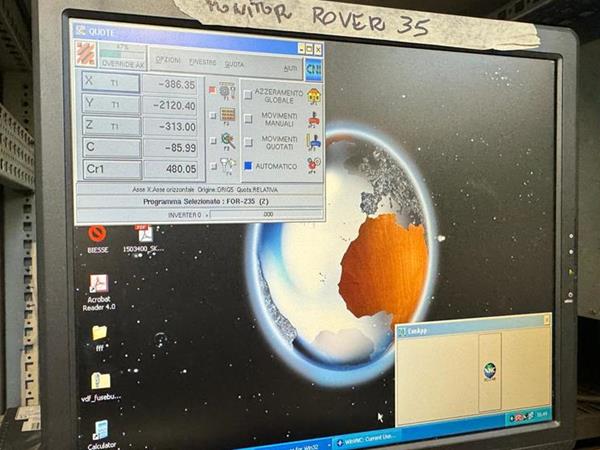Open the Aiuti menu
This screenshot has width=600, height=450.
pyautogui.click(x=290, y=68)
